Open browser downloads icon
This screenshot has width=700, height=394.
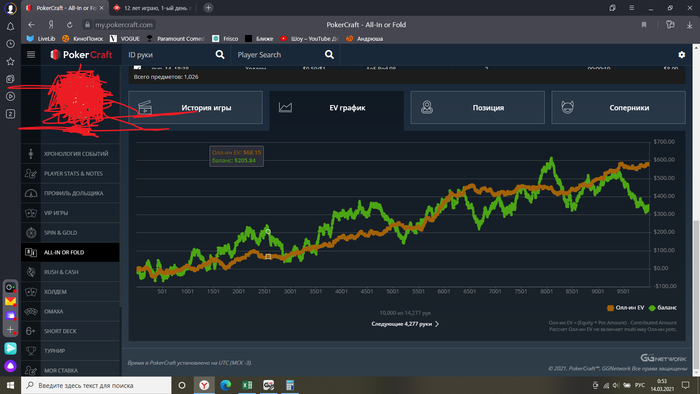tap(690, 25)
